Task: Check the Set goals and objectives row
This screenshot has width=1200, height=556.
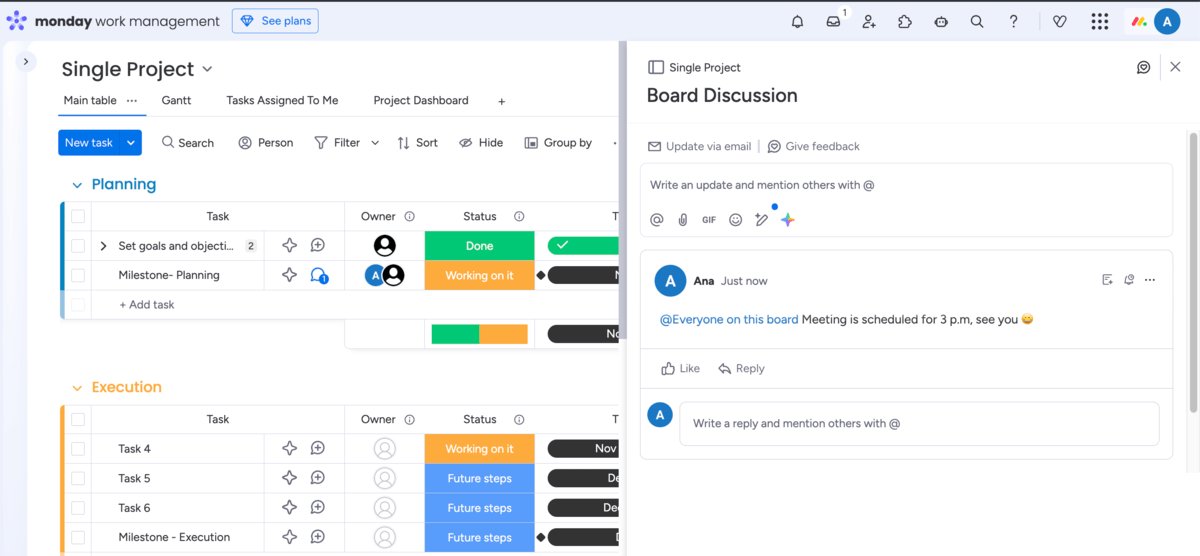Action: click(78, 246)
